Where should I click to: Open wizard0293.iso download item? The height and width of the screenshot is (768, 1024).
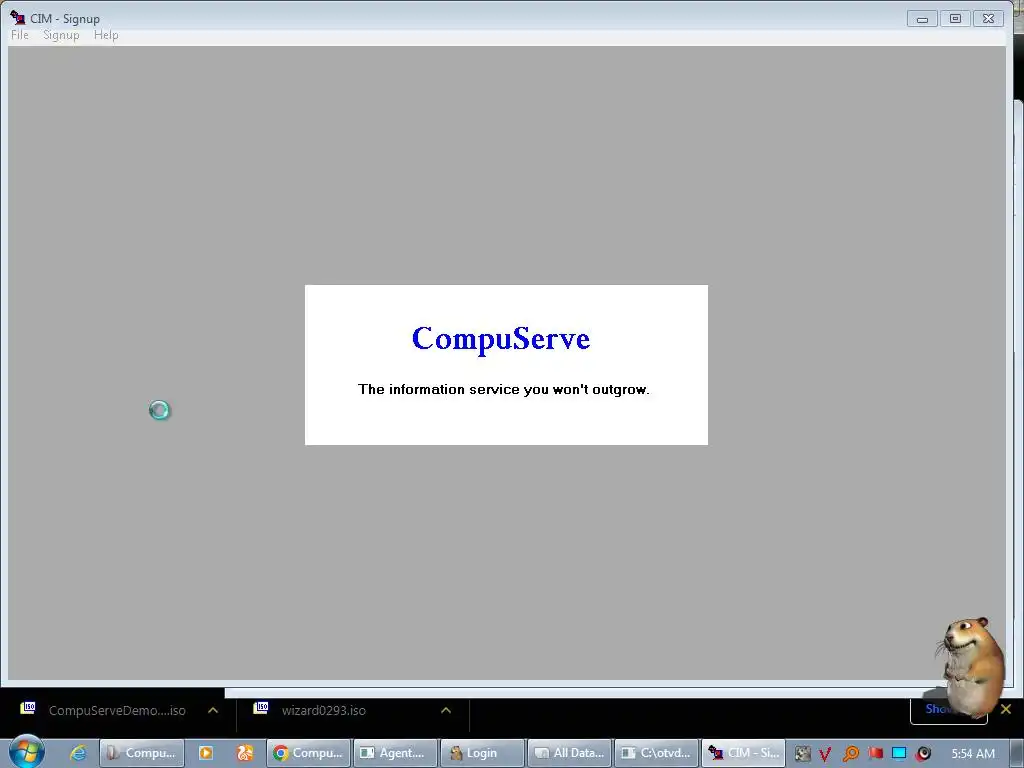click(x=324, y=711)
